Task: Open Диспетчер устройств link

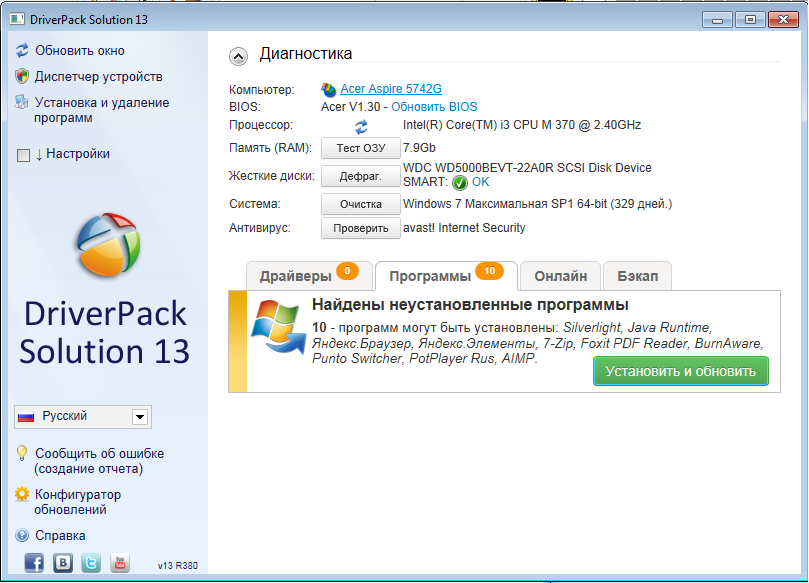Action: pos(99,76)
